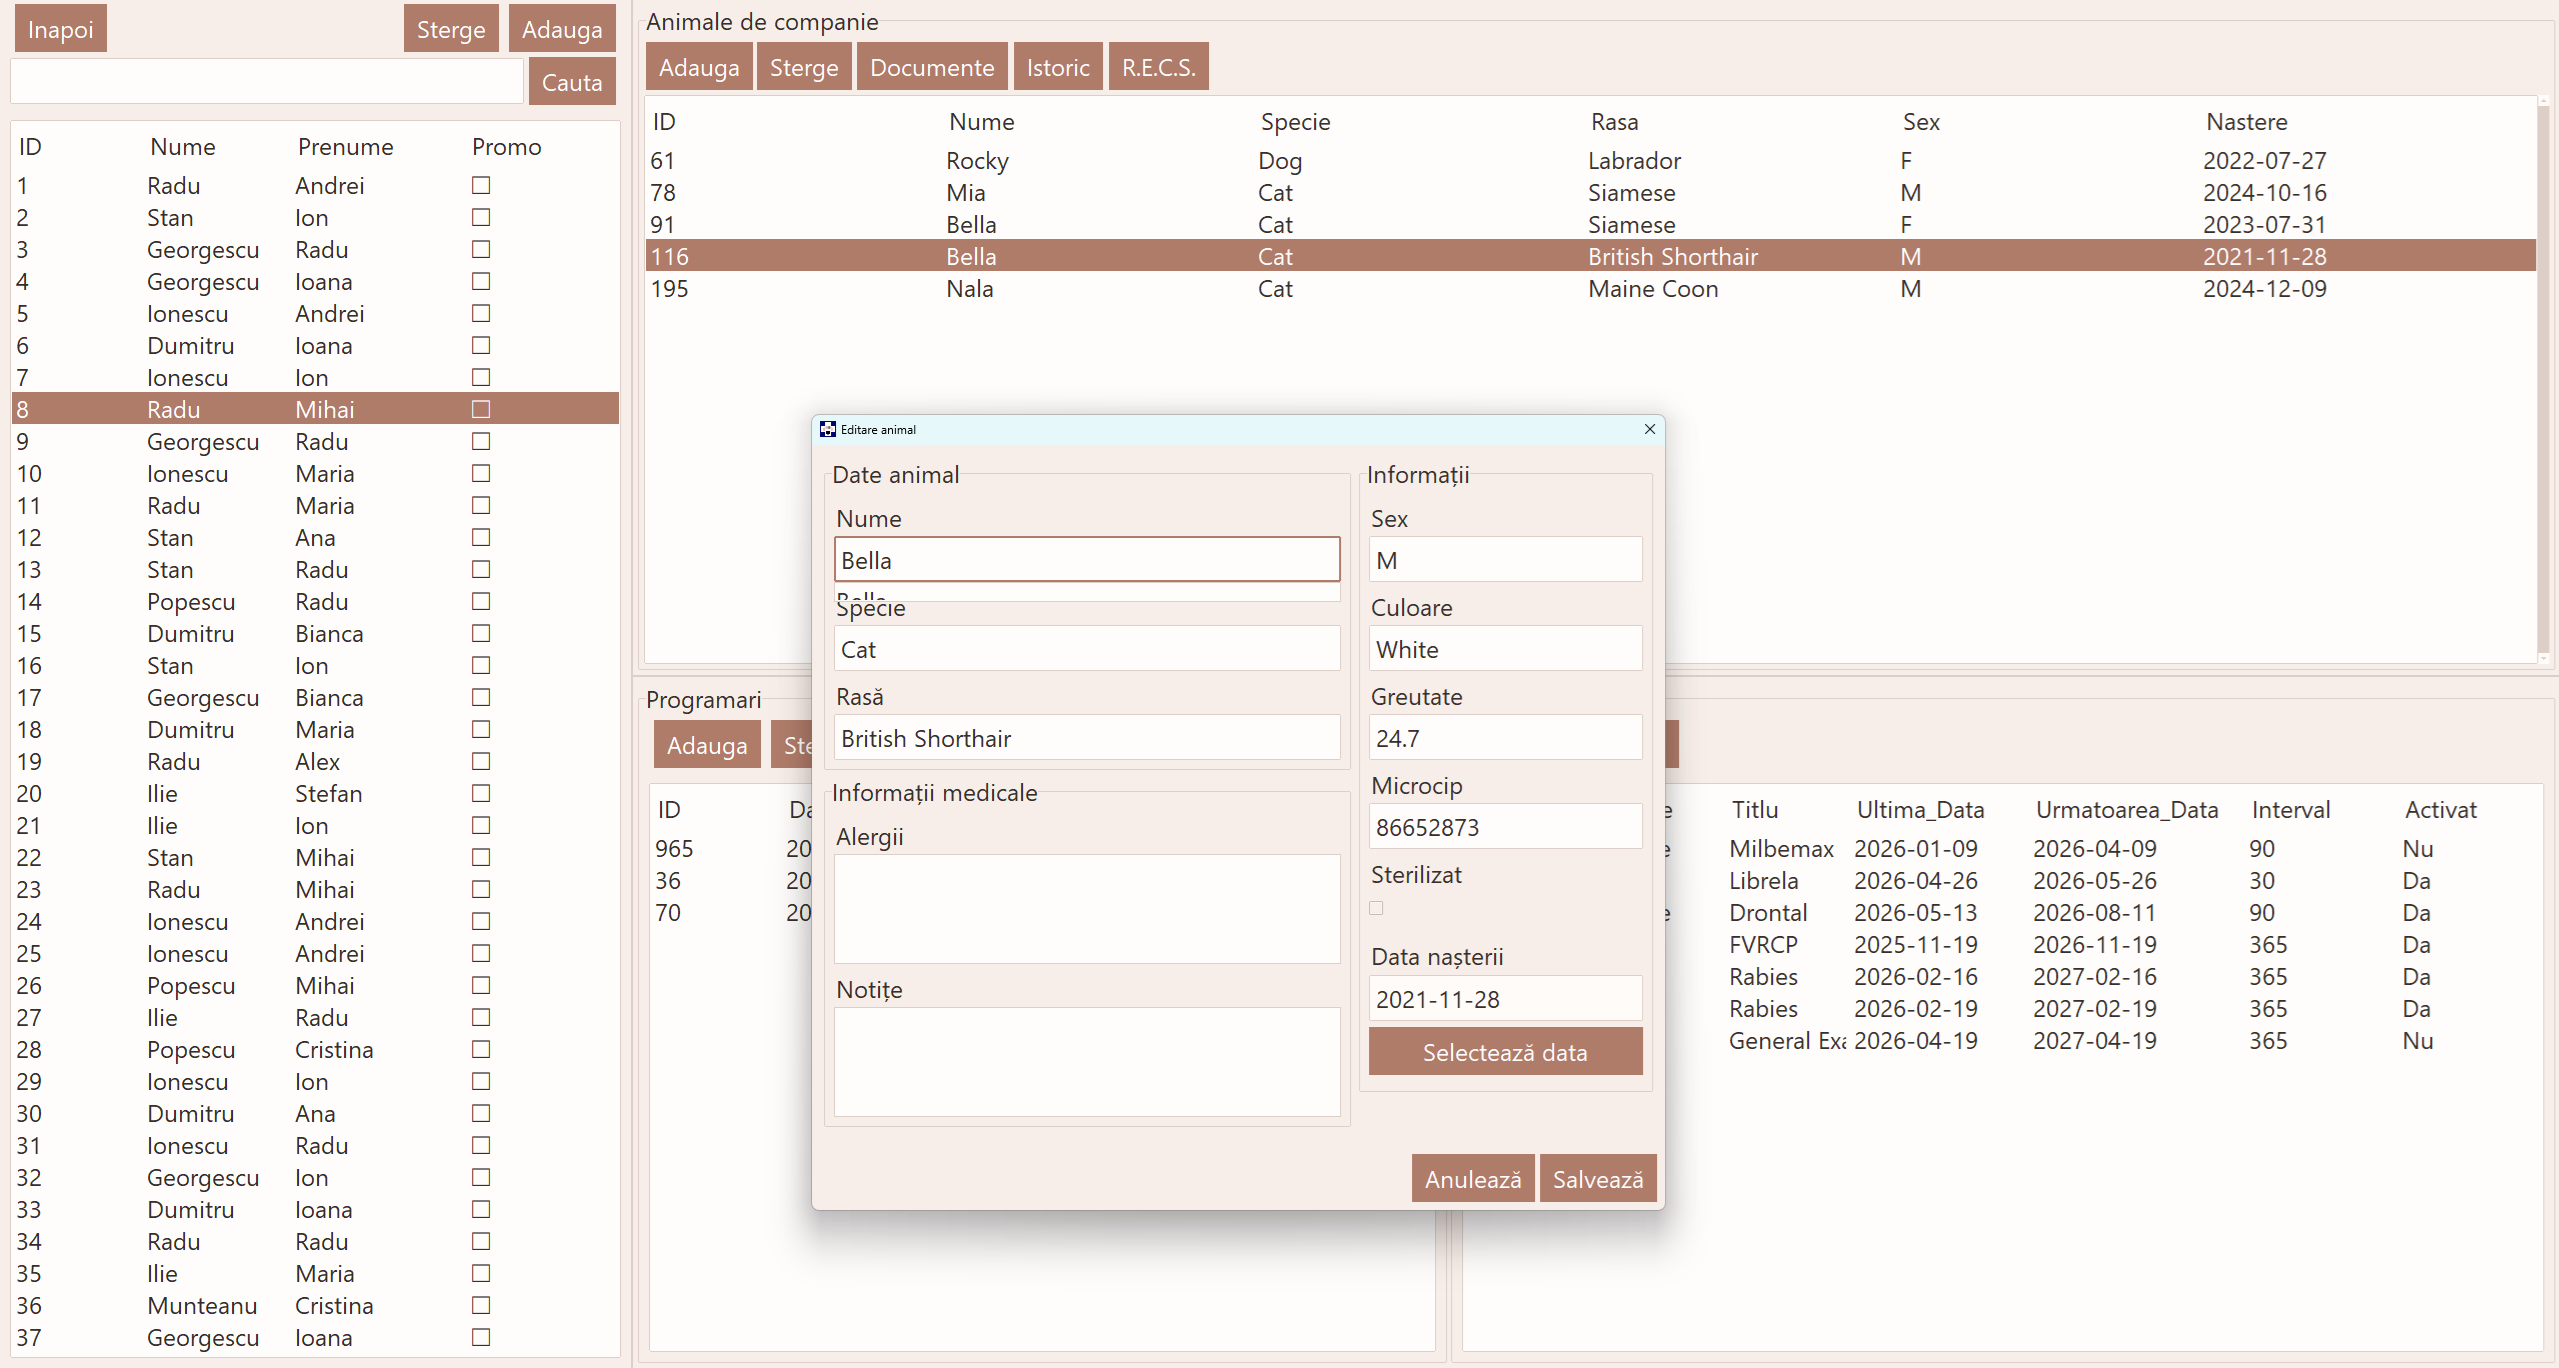Click the Greutate field with 24.7
Image resolution: width=2559 pixels, height=1368 pixels.
pyautogui.click(x=1505, y=738)
